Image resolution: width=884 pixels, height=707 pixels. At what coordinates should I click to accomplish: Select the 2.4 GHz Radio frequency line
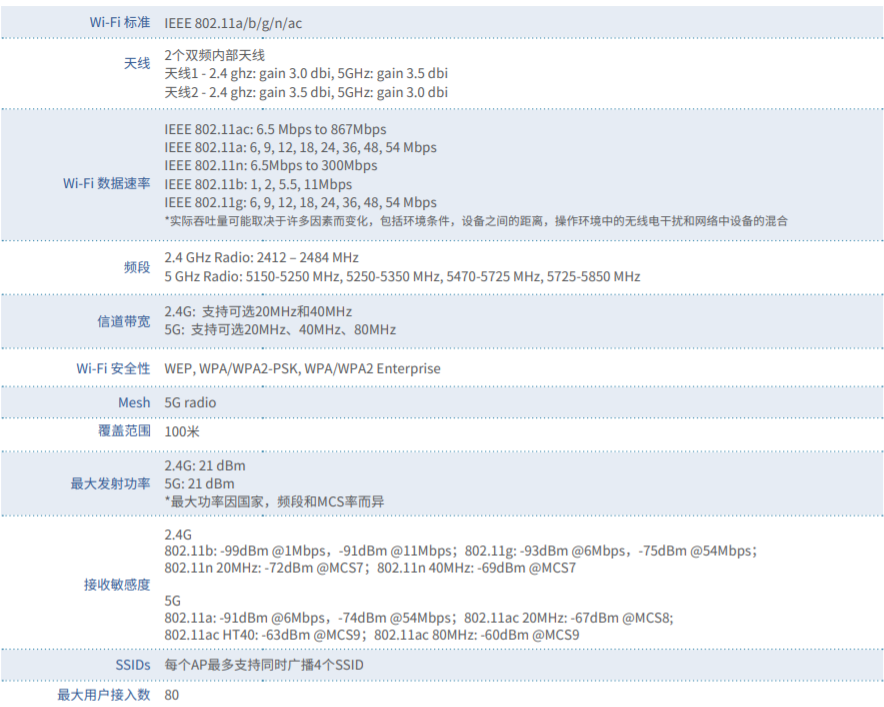click(x=261, y=258)
